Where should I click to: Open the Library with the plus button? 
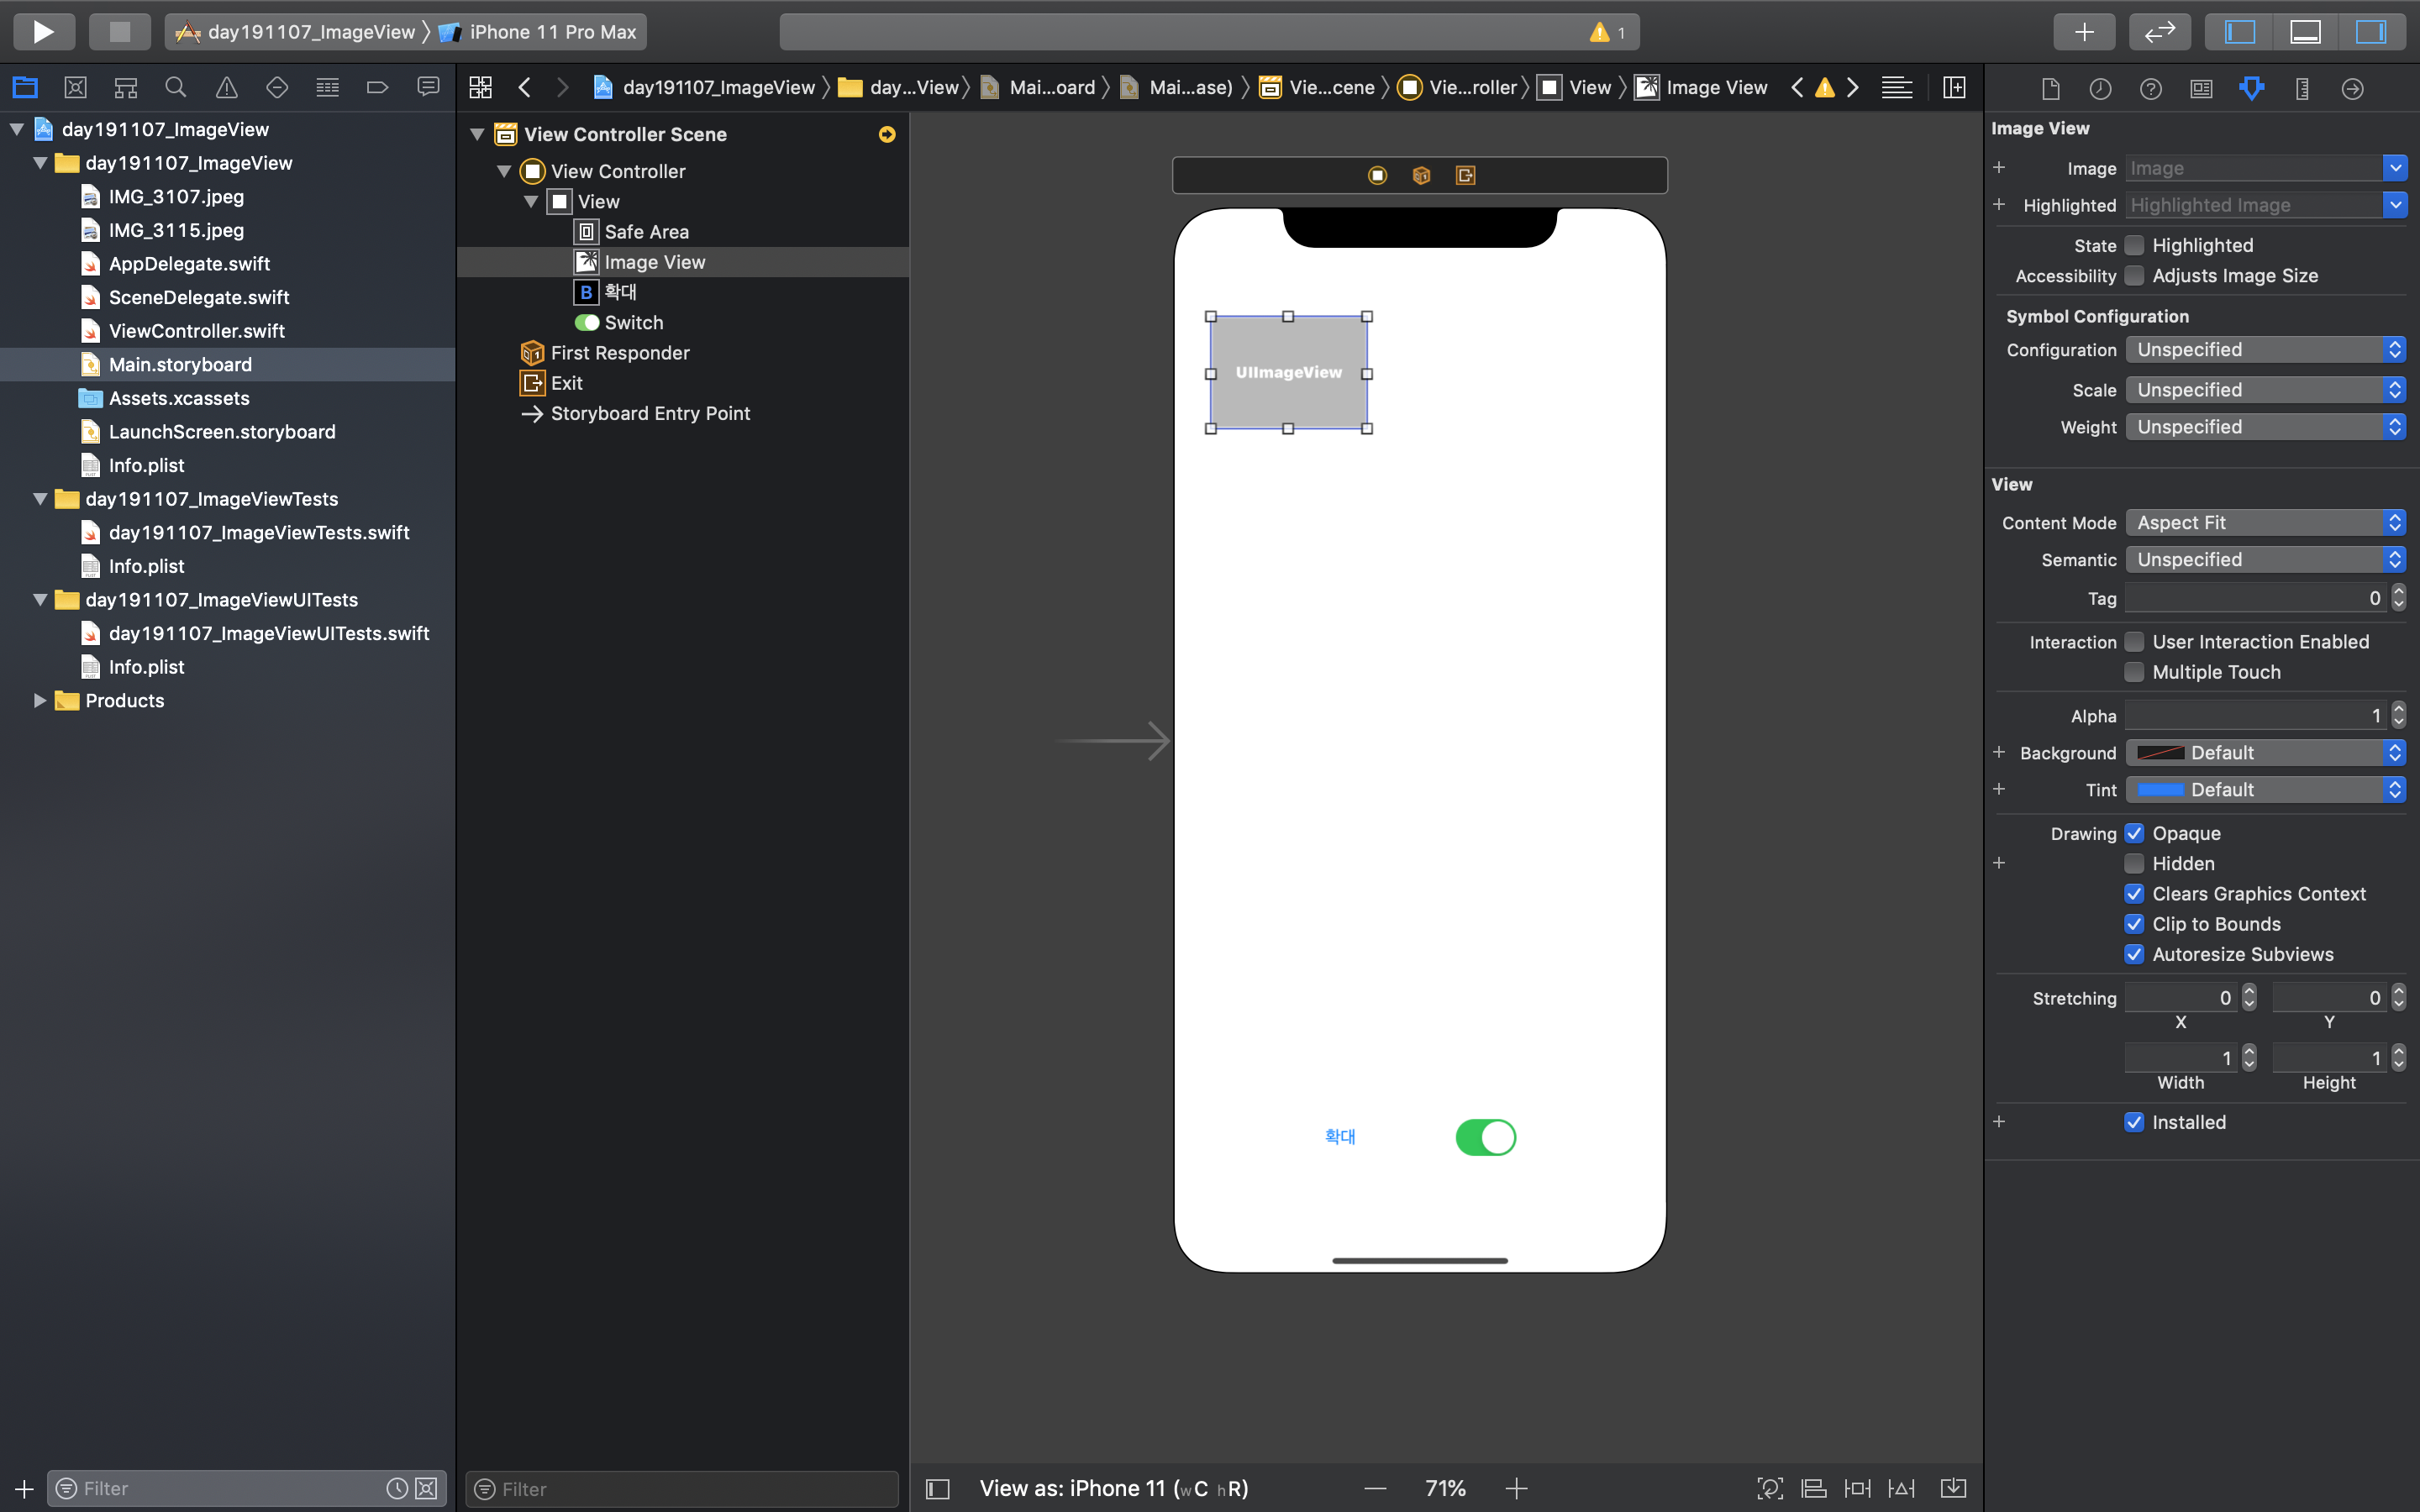2083,32
